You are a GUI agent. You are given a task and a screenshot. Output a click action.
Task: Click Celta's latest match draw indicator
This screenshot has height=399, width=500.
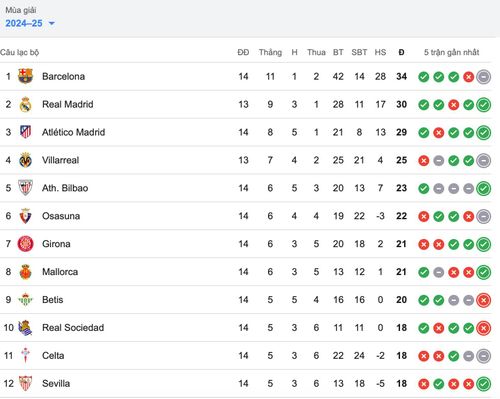[x=483, y=356]
